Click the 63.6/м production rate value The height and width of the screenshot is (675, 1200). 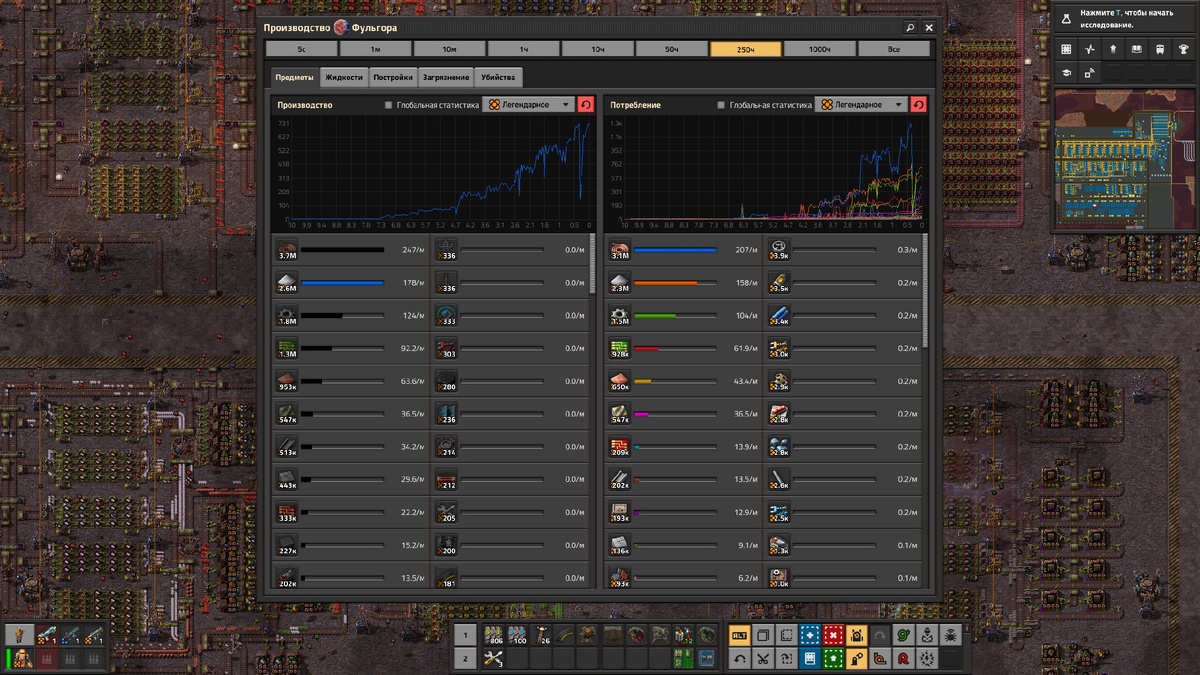[x=413, y=381]
